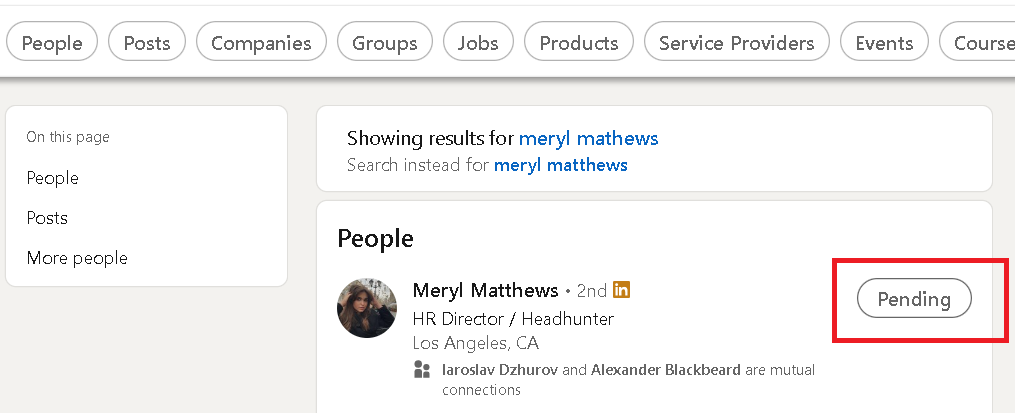
Task: Select the Posts filter pill
Action: pyautogui.click(x=147, y=43)
